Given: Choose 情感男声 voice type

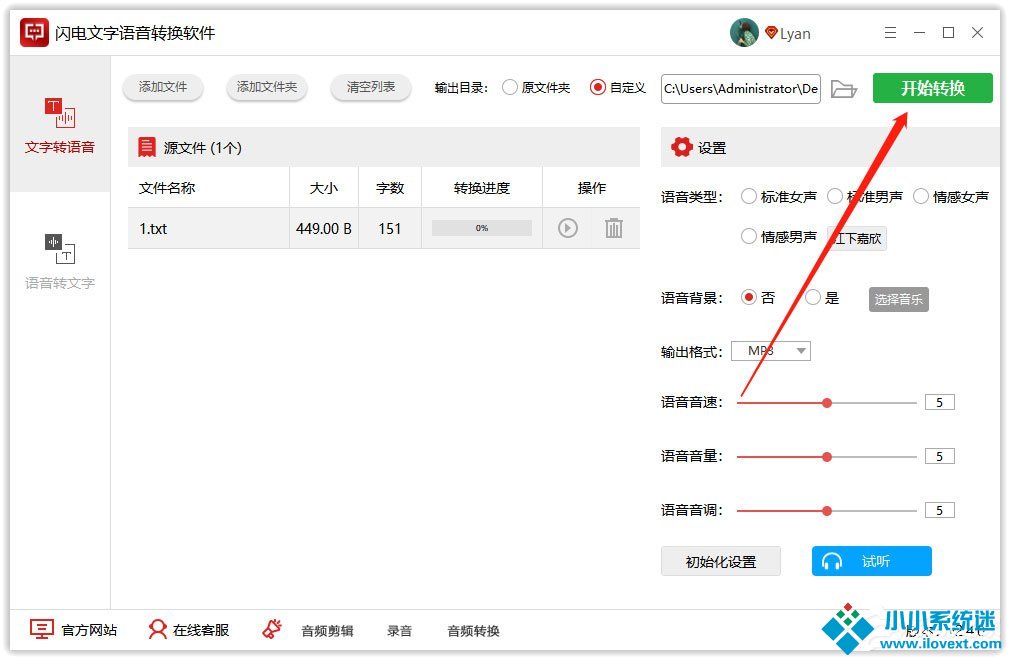Looking at the screenshot, I should click(x=779, y=238).
